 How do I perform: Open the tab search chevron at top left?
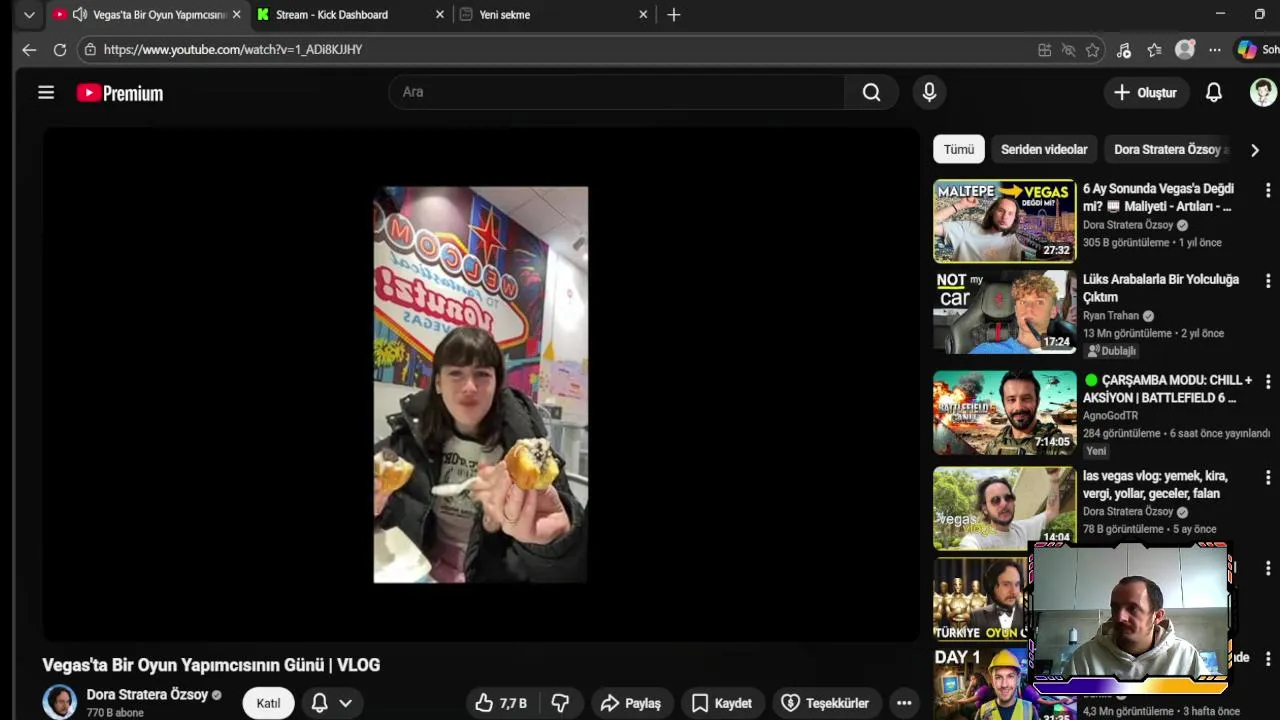[29, 15]
